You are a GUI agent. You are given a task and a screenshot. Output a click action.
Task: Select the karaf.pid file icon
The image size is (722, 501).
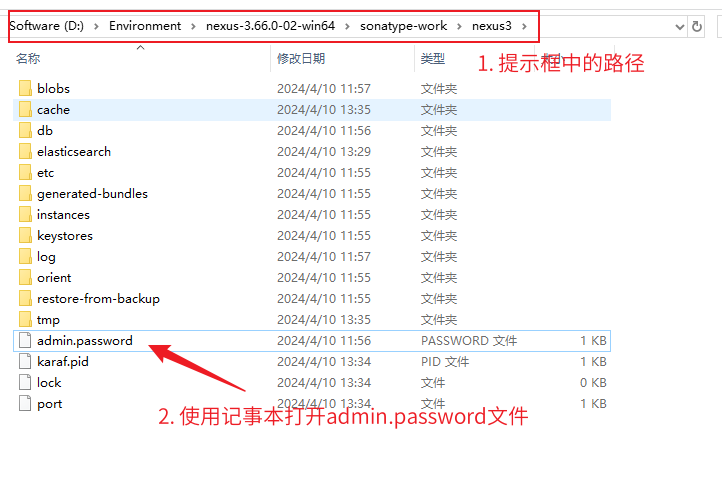coord(25,362)
